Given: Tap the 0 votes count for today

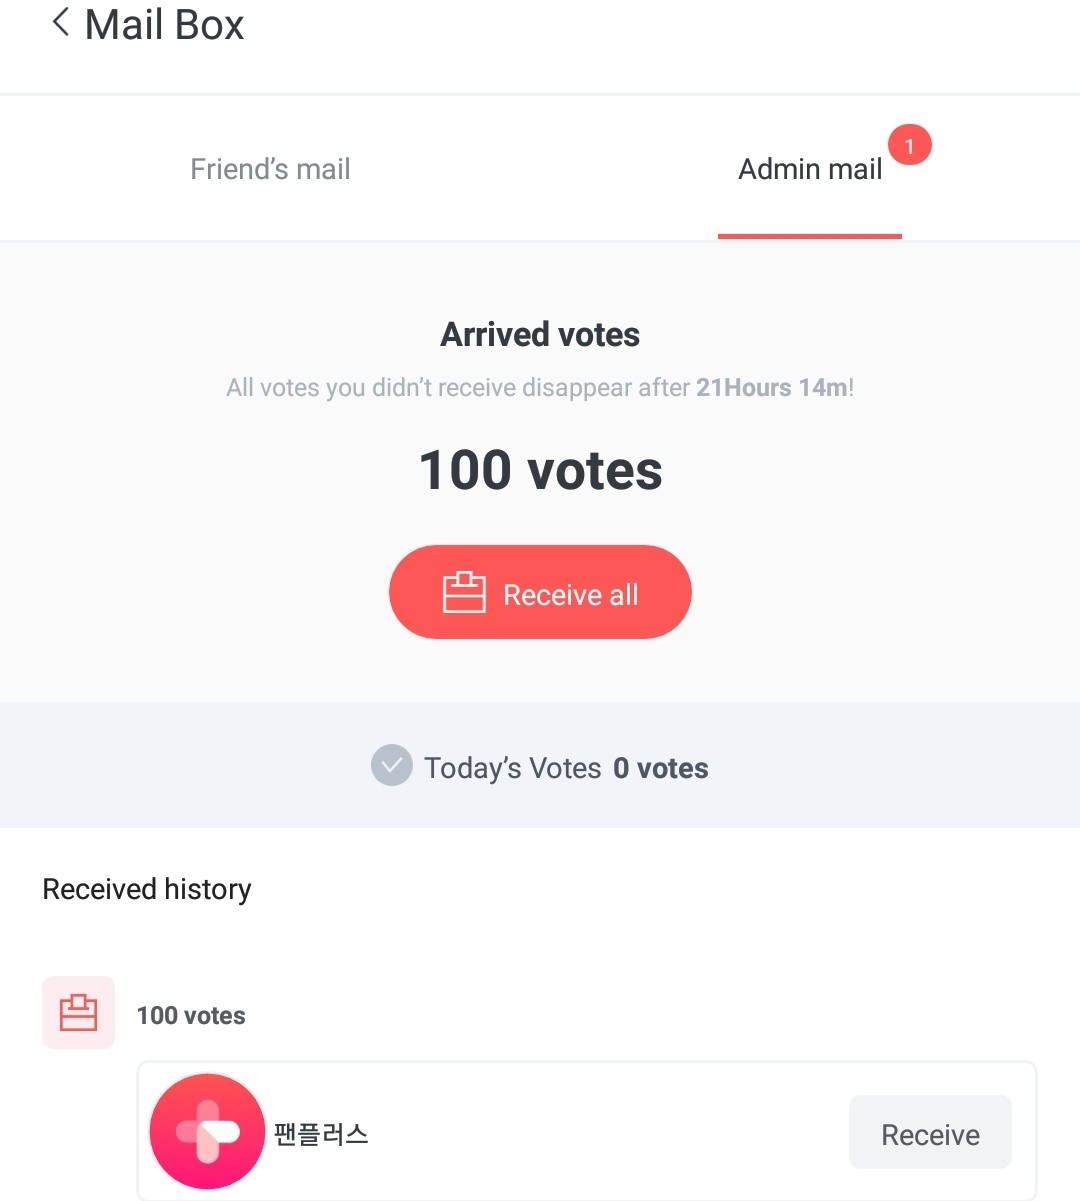Looking at the screenshot, I should point(661,768).
